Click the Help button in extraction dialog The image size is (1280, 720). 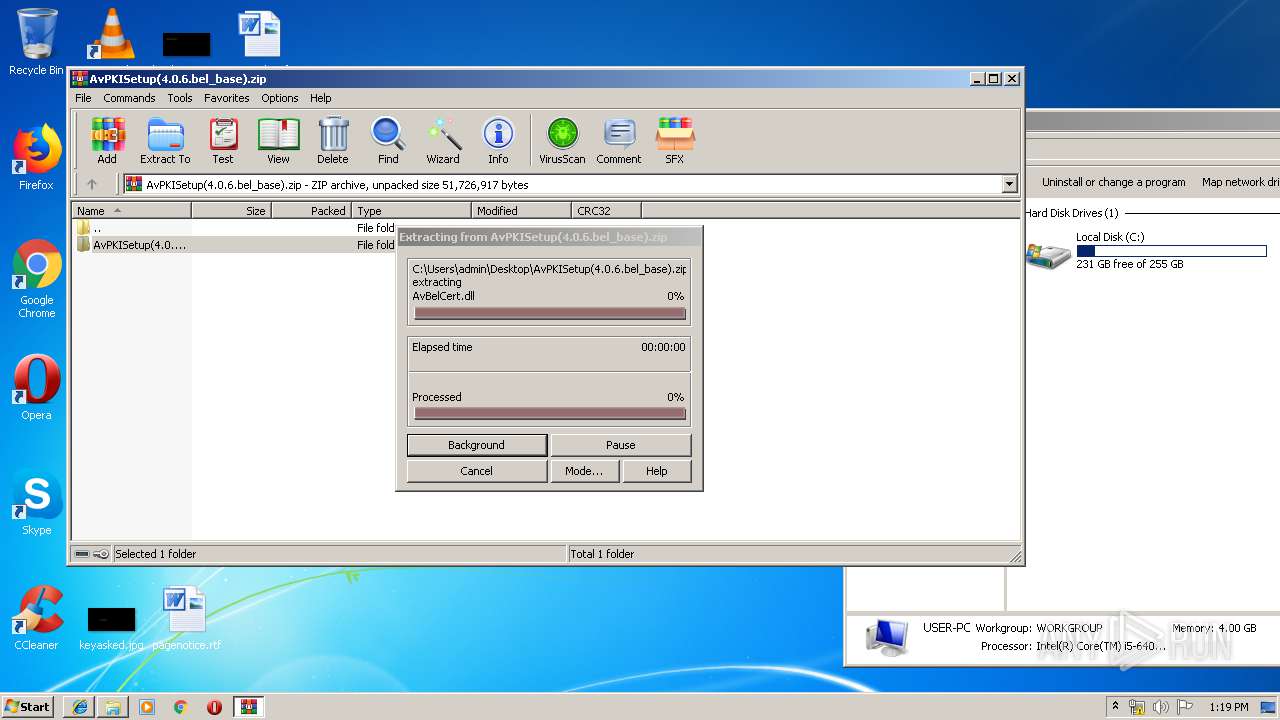click(656, 471)
